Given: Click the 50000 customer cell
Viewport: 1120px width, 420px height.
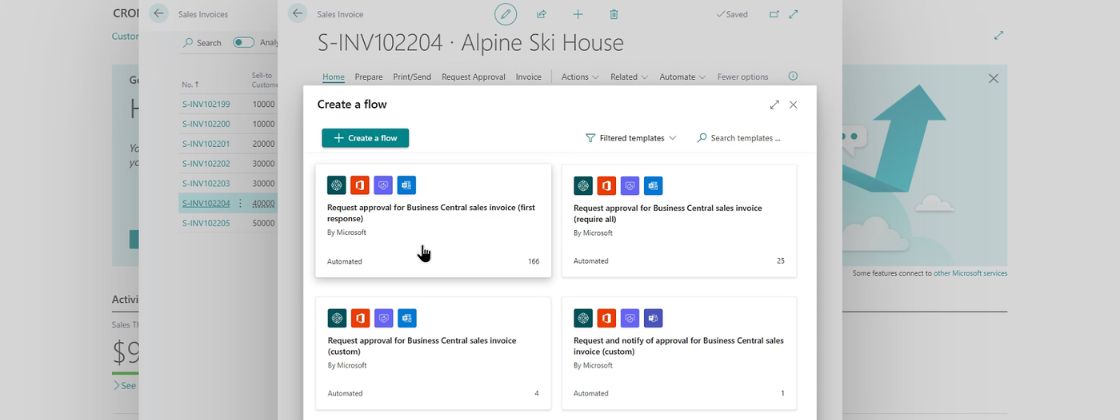Looking at the screenshot, I should pos(263,223).
